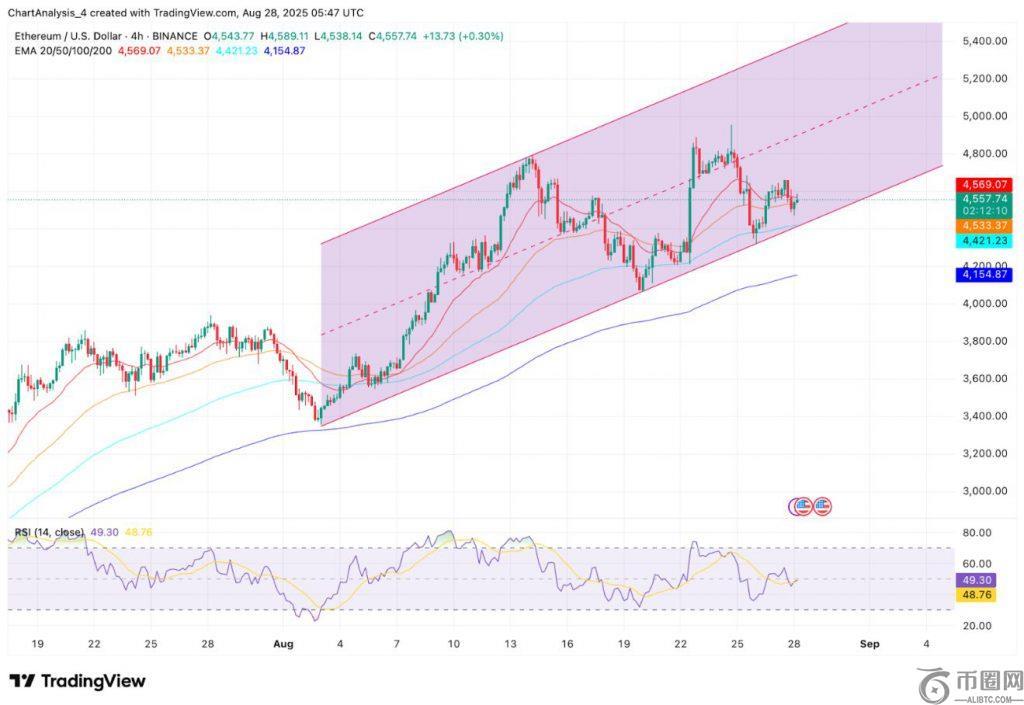
Task: Click the left US flag event icon
Action: pyautogui.click(x=801, y=506)
